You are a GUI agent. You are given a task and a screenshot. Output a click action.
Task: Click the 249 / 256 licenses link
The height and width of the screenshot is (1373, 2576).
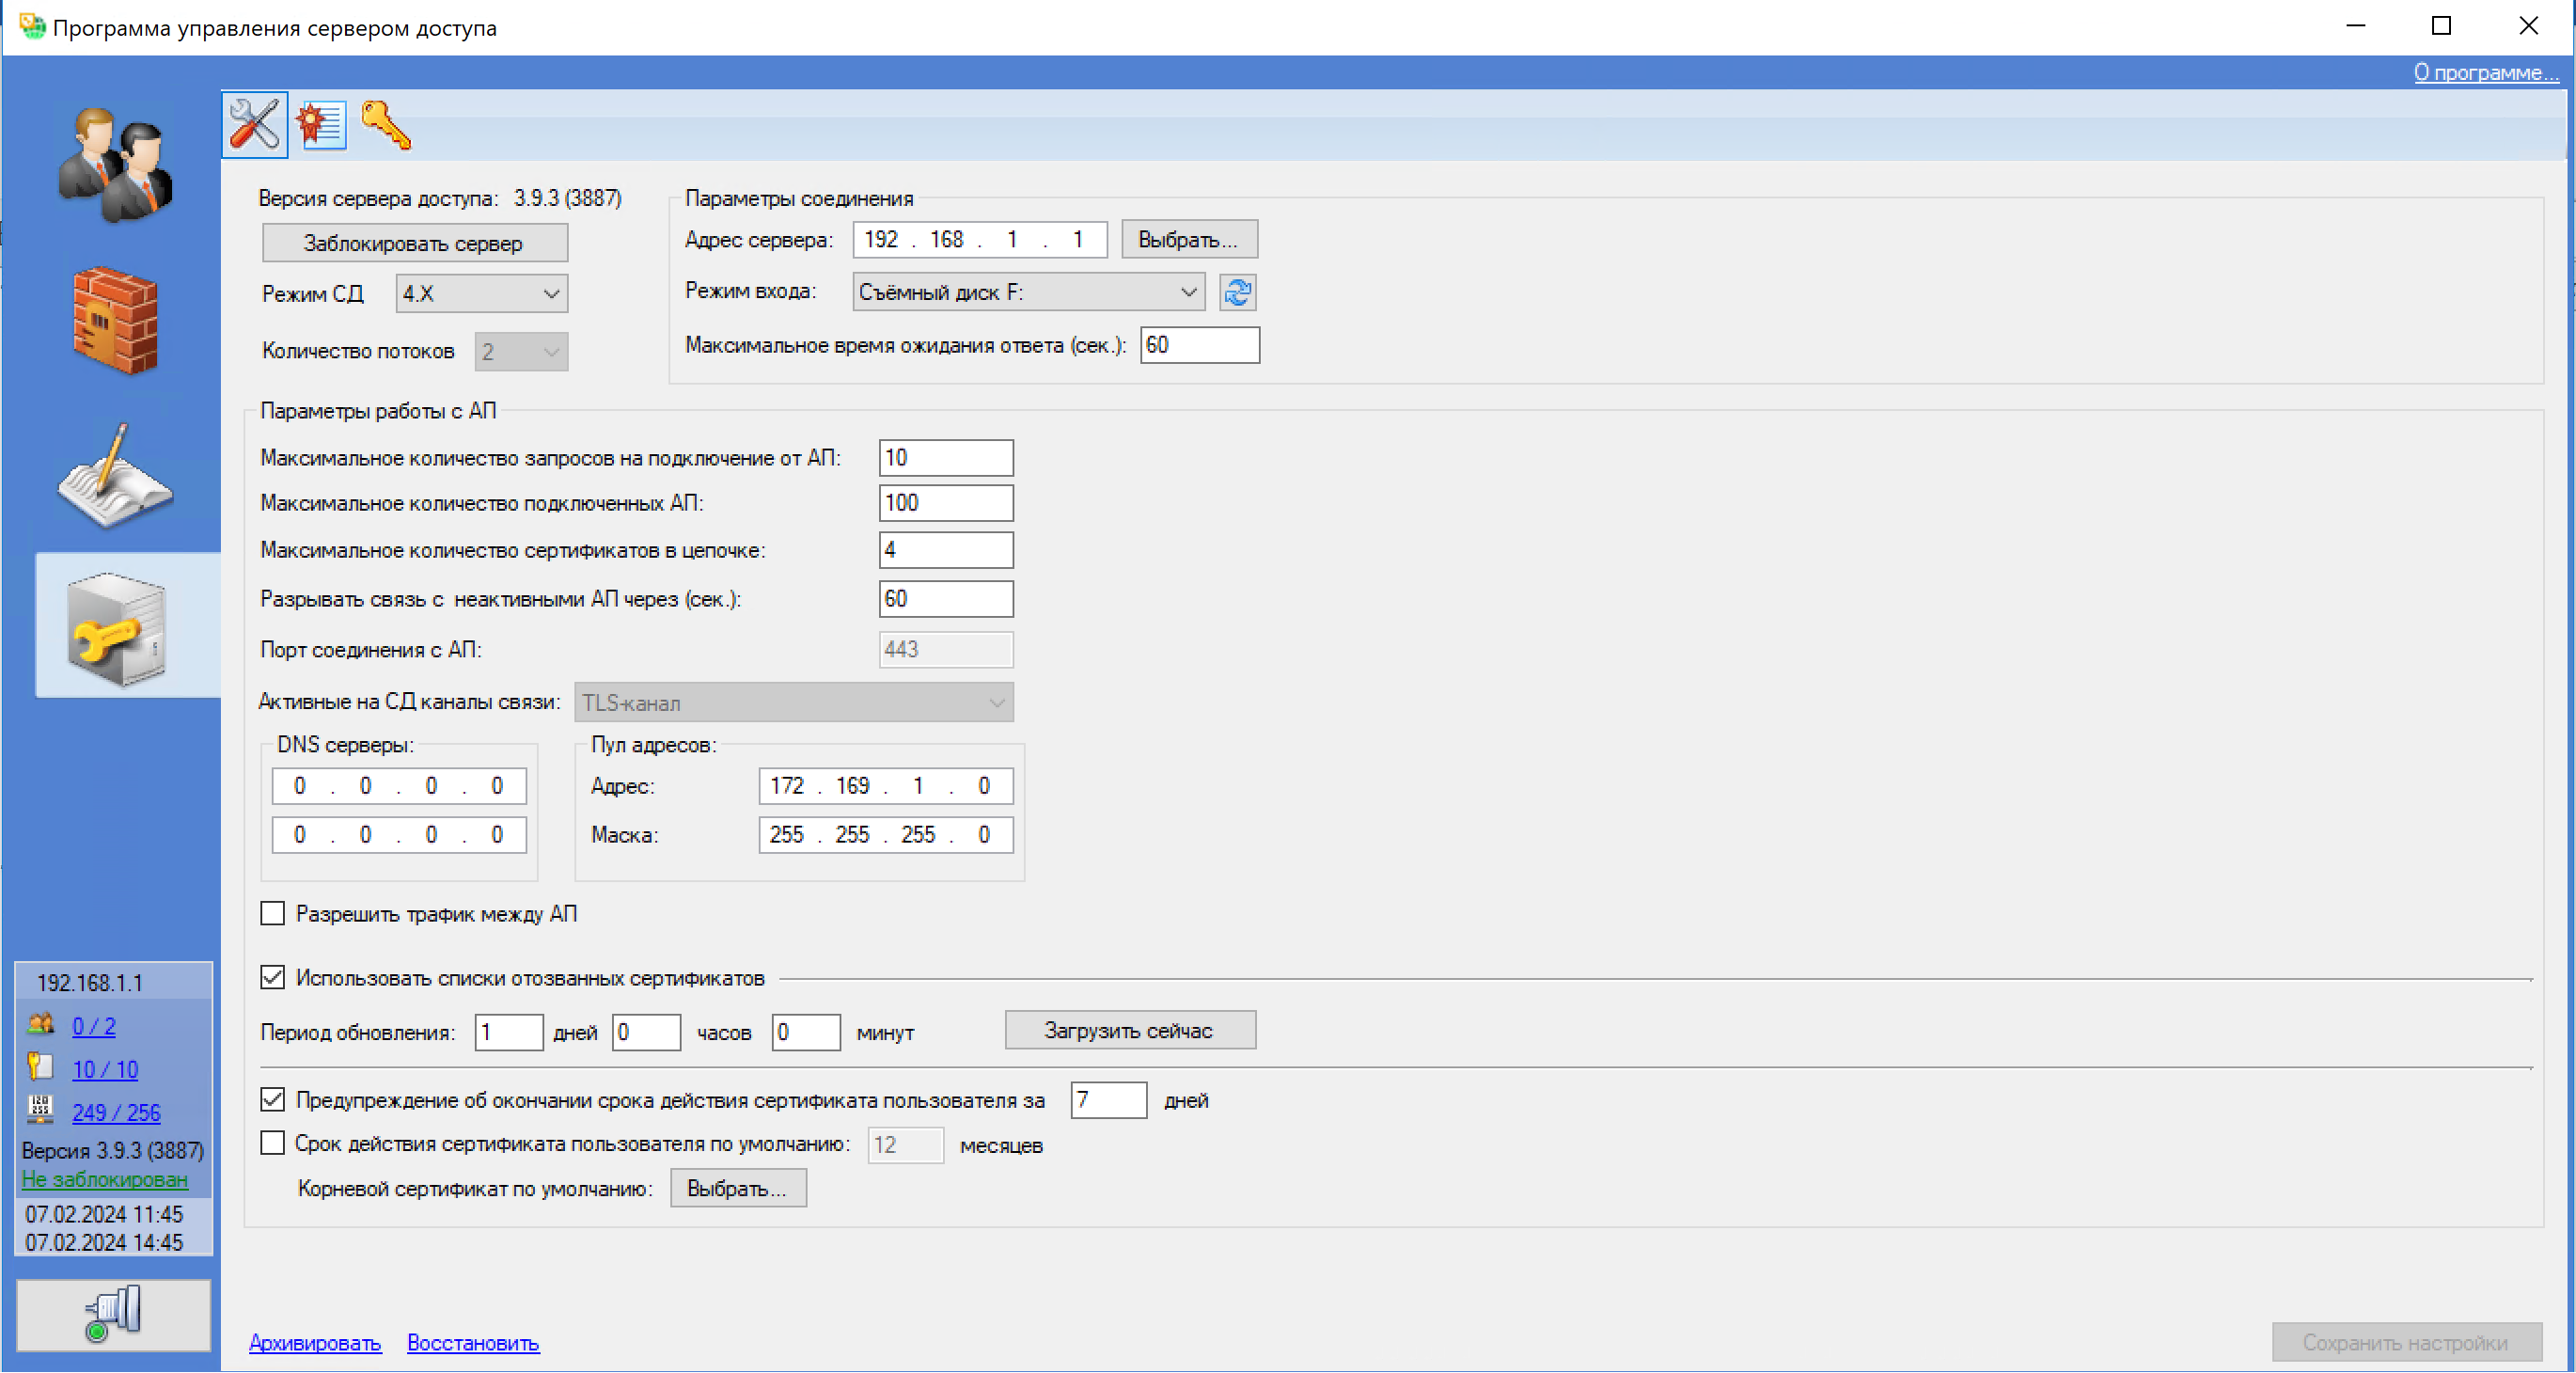116,1112
